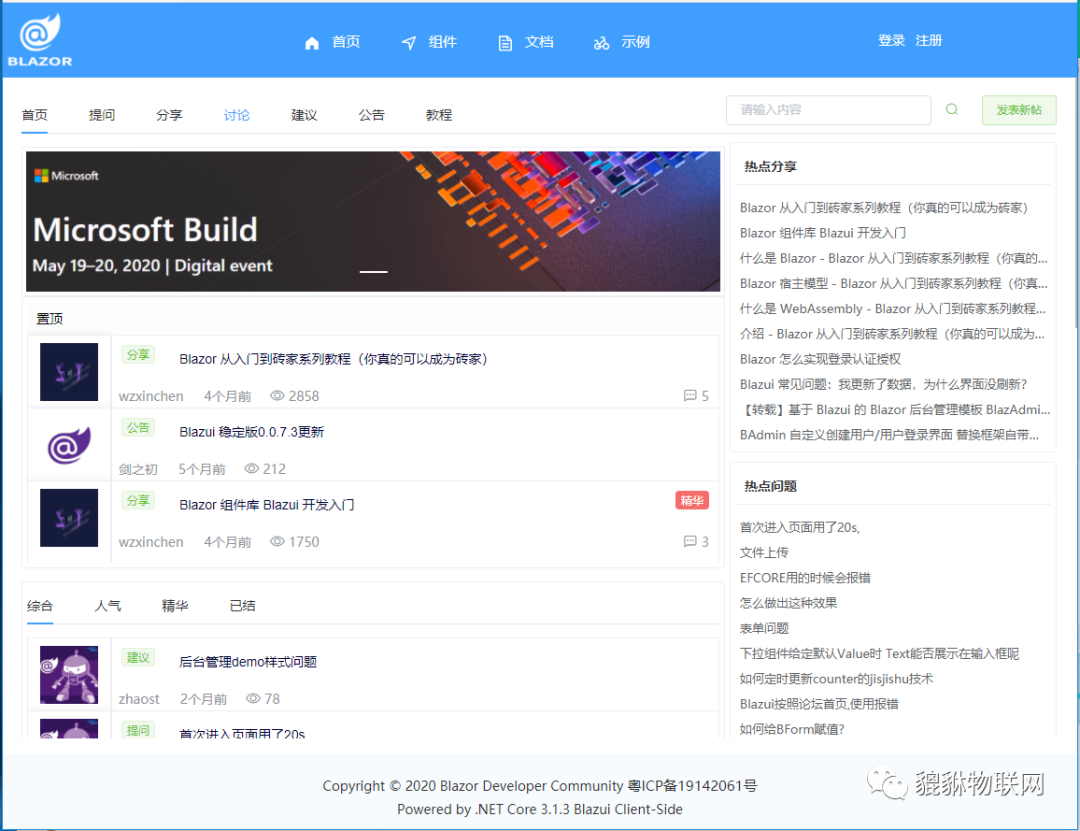Image resolution: width=1080 pixels, height=831 pixels.
Task: Open hot share Blazor 宿主模型
Action: pyautogui.click(x=893, y=283)
